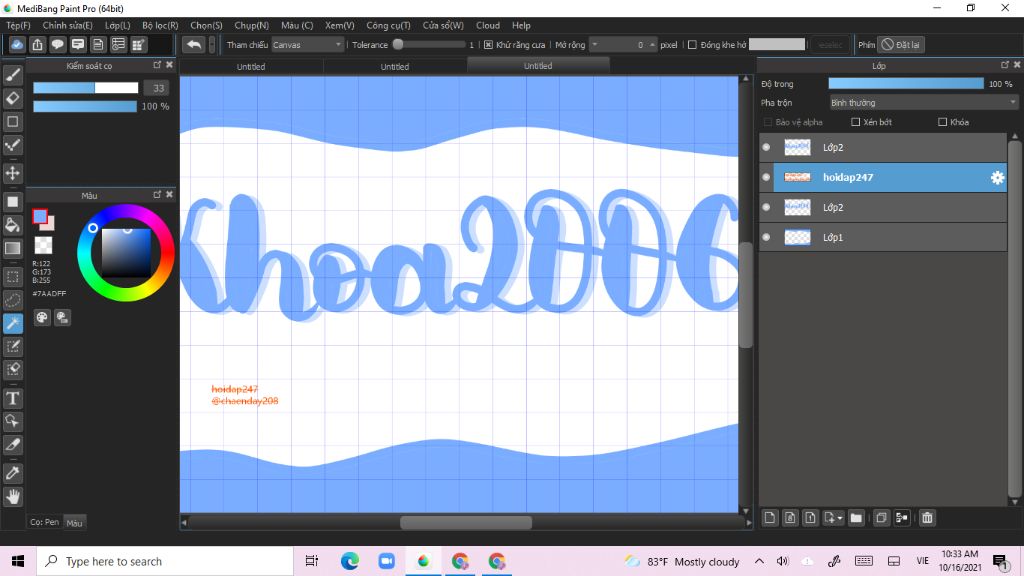Toggle visibility of lower Lớp2 layer

(x=766, y=208)
